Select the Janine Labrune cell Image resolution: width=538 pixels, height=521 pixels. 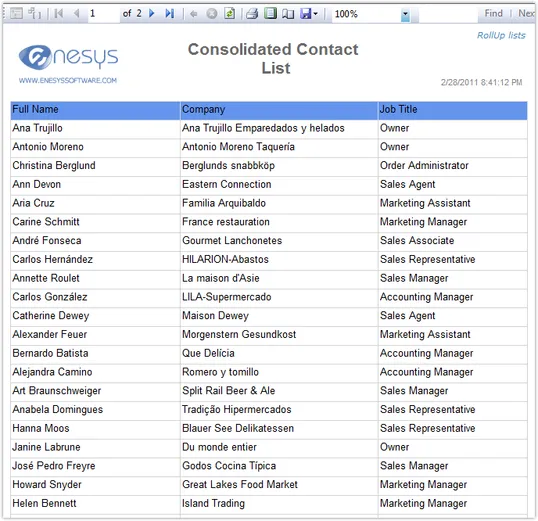(95, 448)
